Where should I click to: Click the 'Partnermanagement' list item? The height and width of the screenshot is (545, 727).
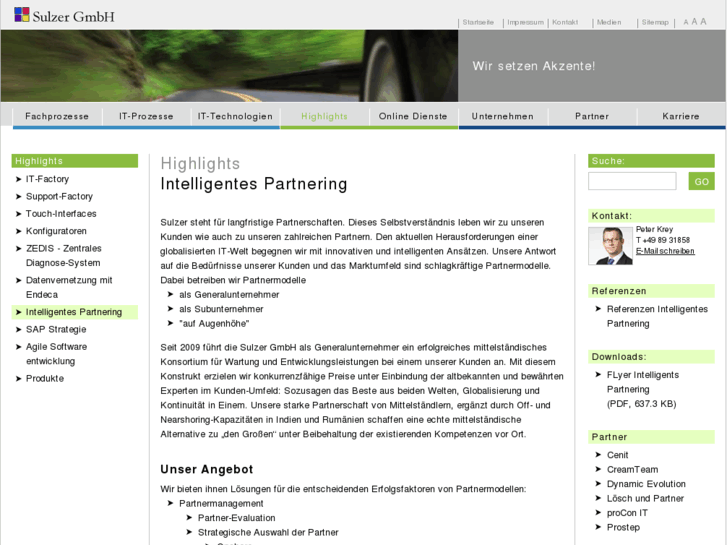(221, 503)
